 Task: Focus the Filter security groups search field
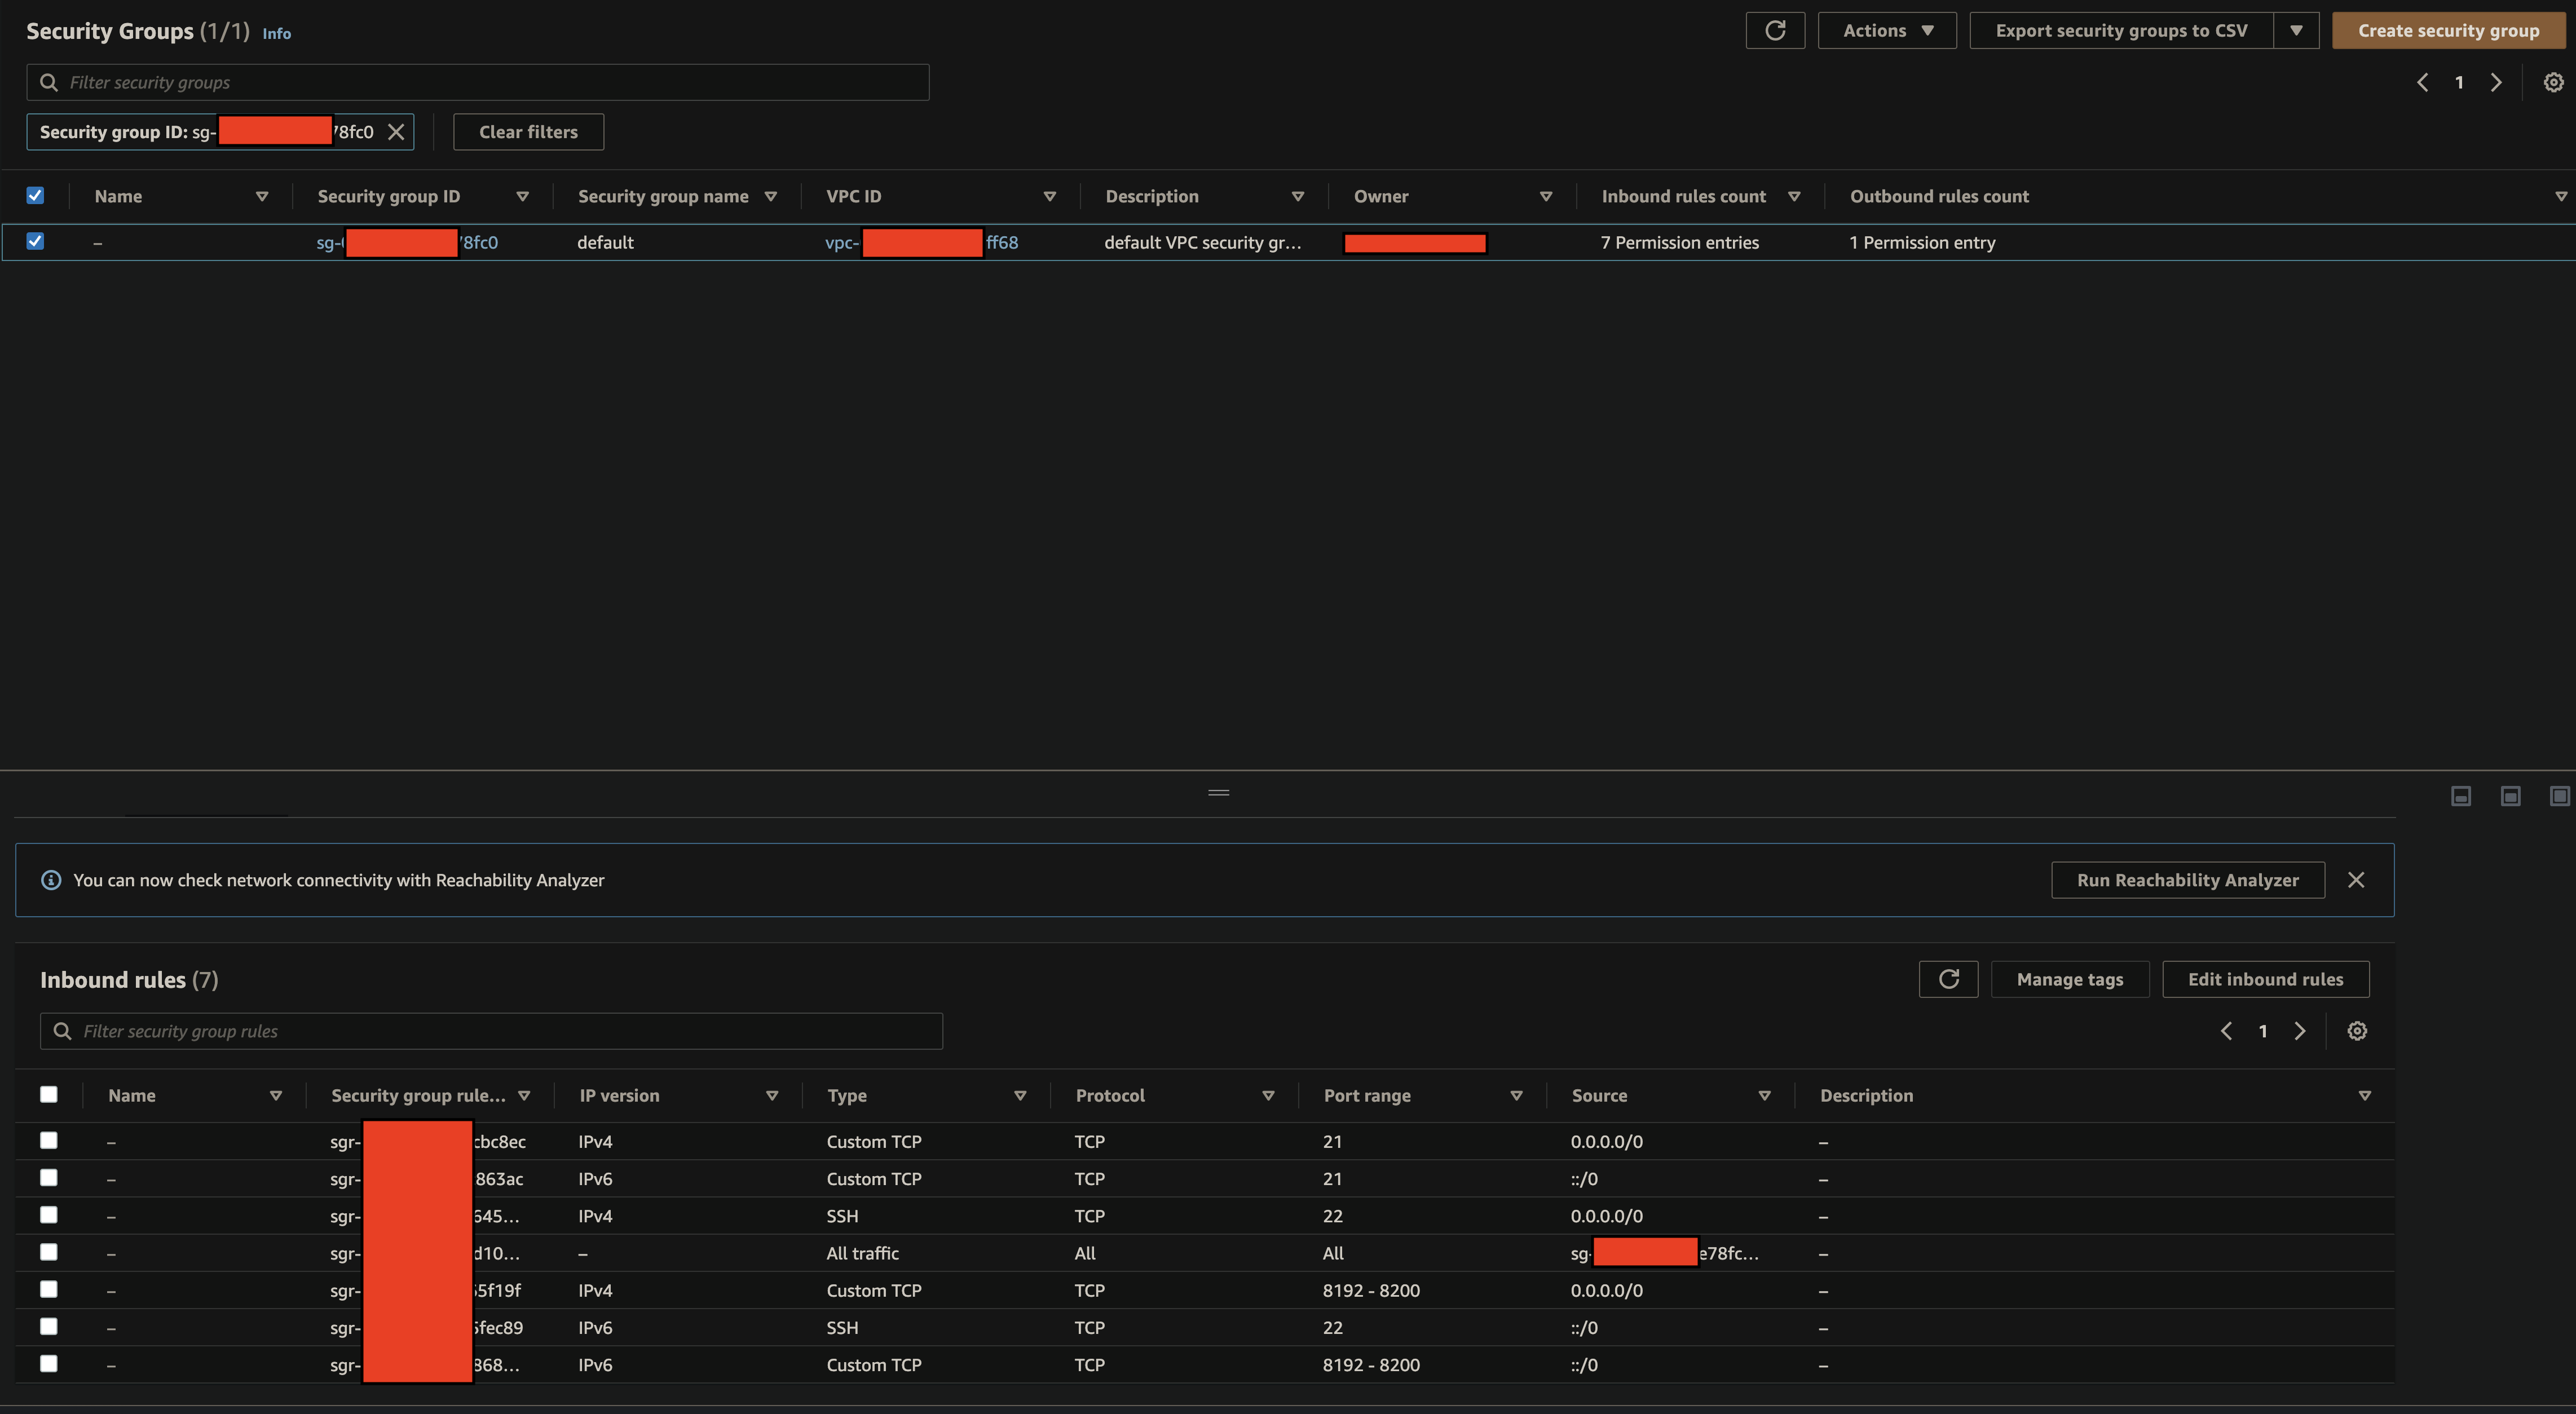click(478, 82)
